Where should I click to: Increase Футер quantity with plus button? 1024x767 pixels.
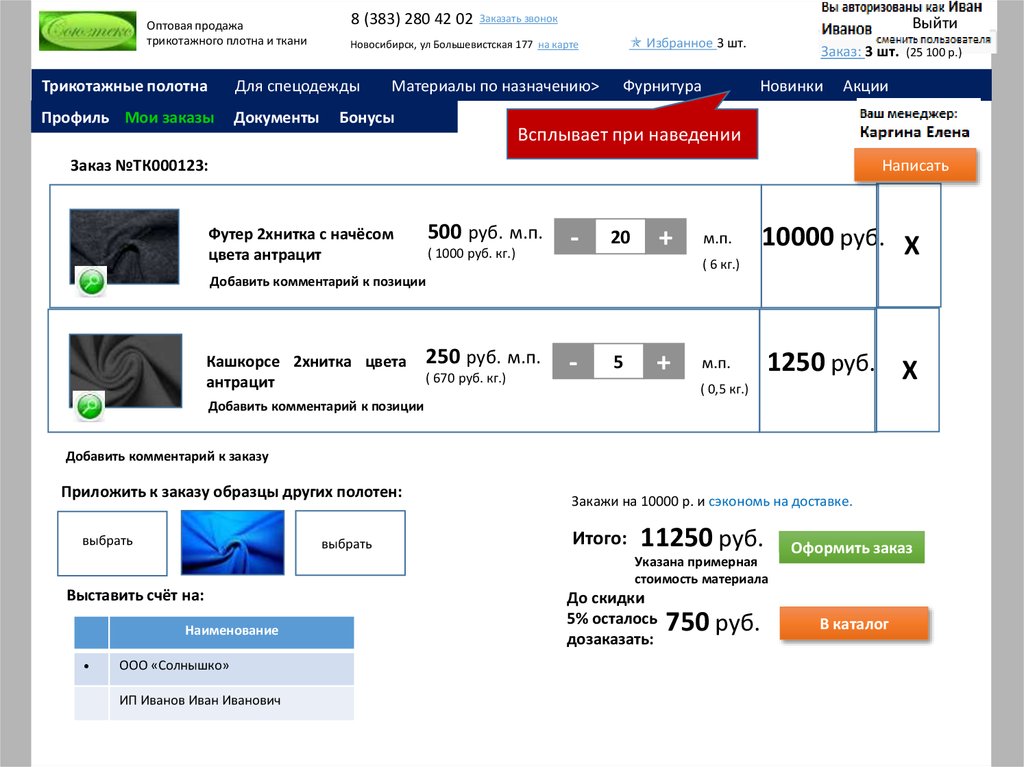click(x=665, y=237)
